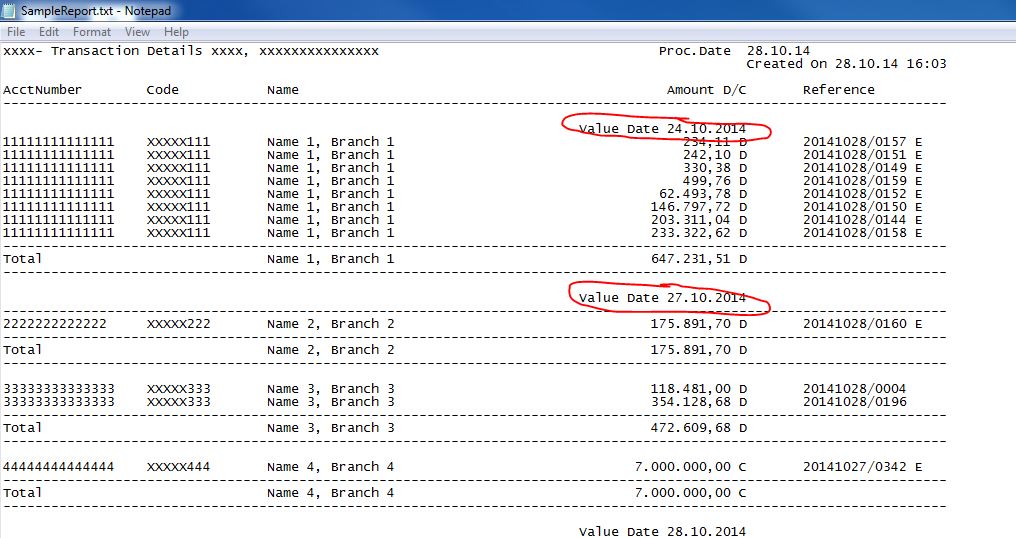Image resolution: width=1016 pixels, height=538 pixels.
Task: Click amount 330,38 D
Action: click(x=715, y=168)
